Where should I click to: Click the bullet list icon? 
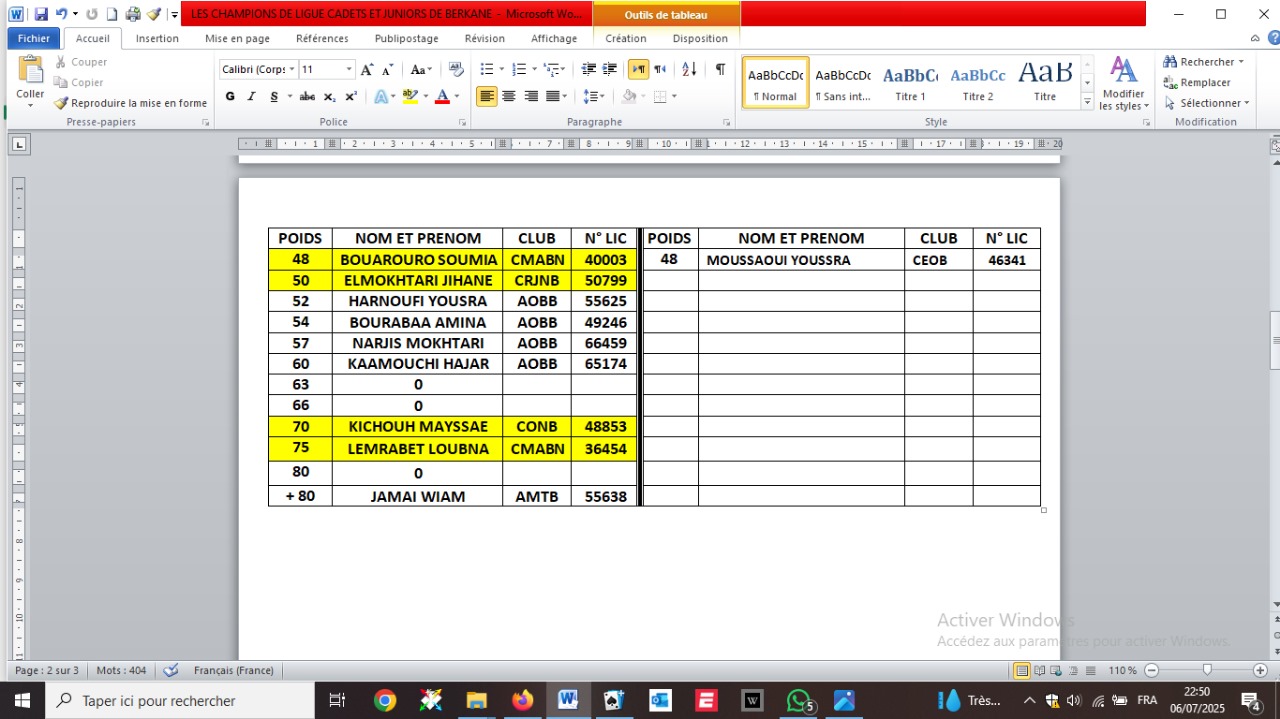pyautogui.click(x=487, y=69)
